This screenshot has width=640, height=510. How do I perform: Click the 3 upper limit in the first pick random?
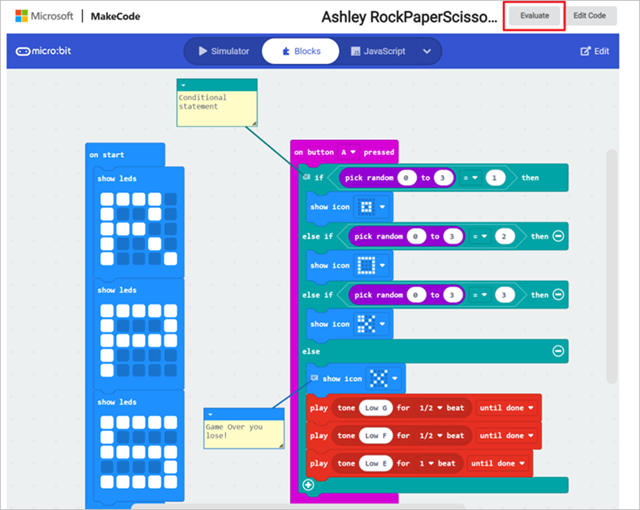click(x=442, y=177)
